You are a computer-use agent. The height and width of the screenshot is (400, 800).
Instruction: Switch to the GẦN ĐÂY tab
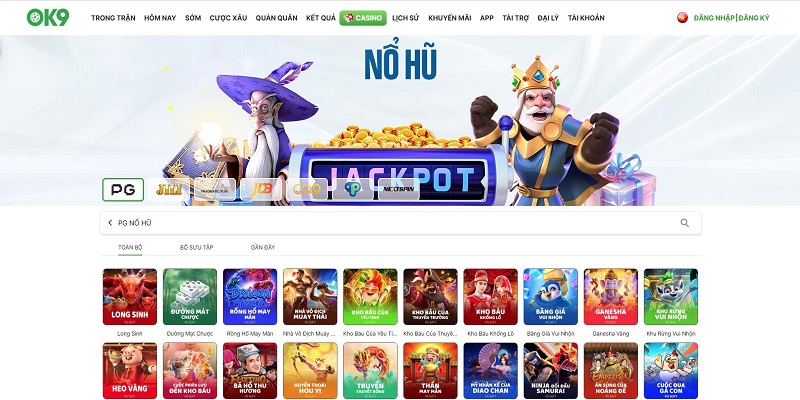click(263, 247)
